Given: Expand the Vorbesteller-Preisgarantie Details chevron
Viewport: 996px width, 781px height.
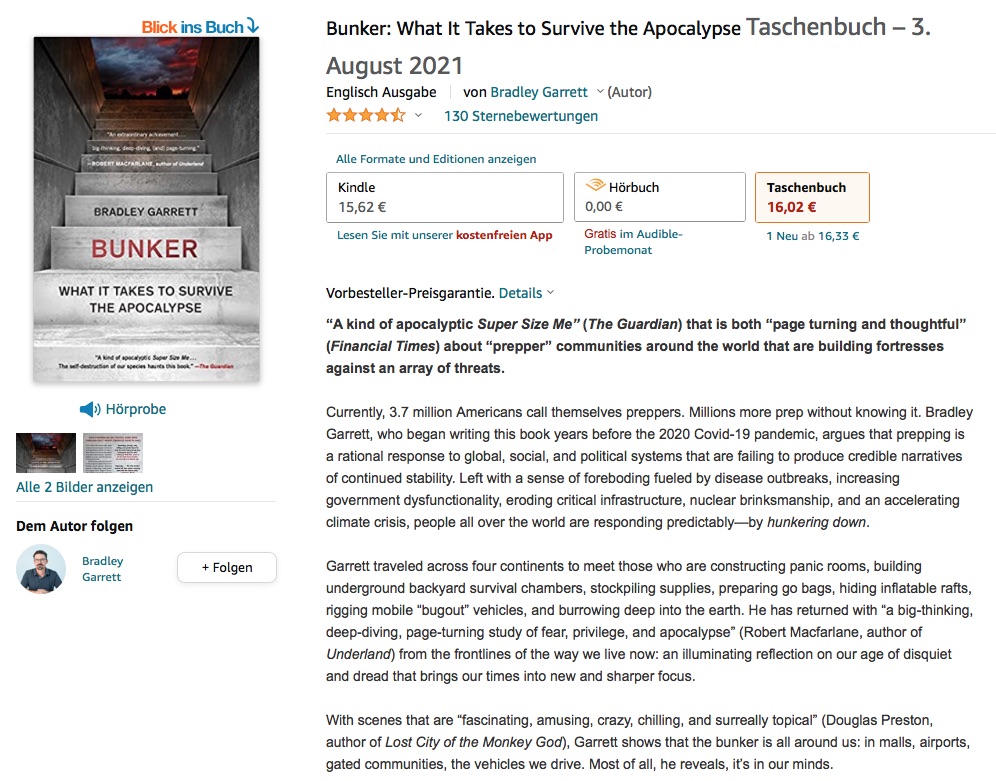Looking at the screenshot, I should coord(550,293).
